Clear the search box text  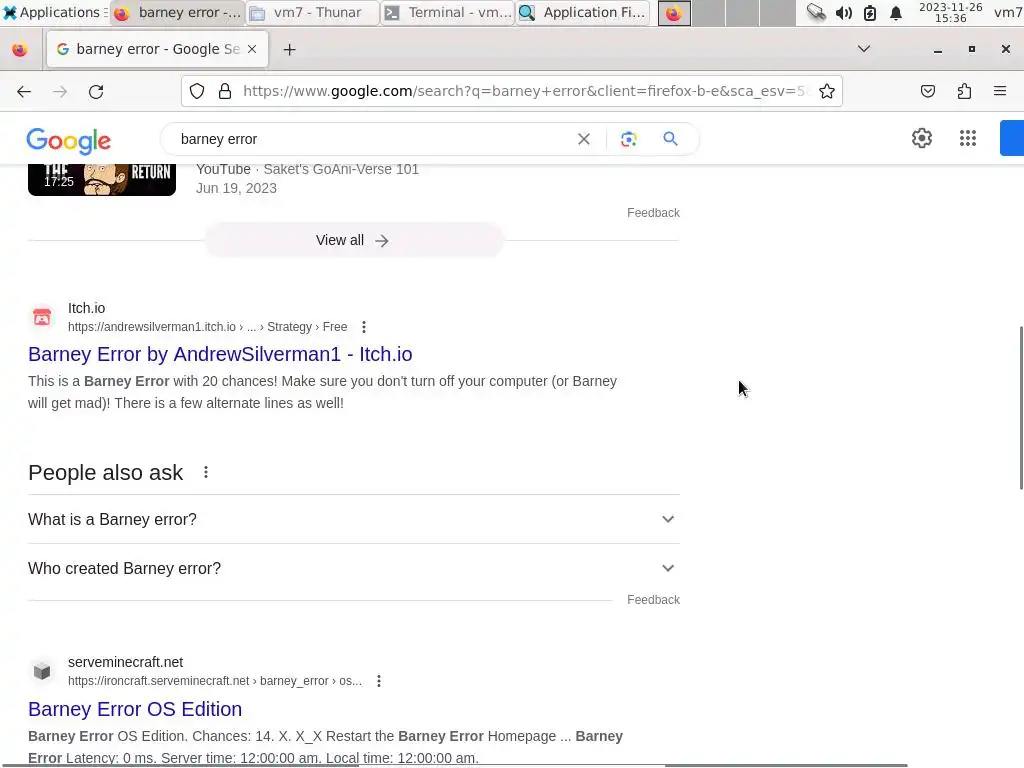[584, 139]
